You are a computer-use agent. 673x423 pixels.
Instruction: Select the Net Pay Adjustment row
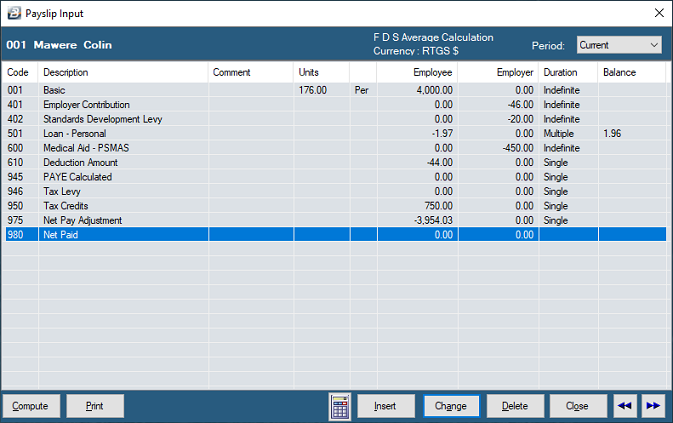pos(336,221)
